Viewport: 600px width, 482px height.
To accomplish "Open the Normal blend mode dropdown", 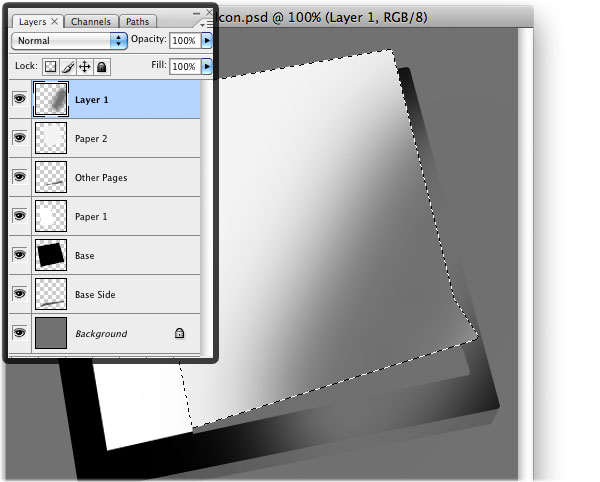I will click(69, 41).
